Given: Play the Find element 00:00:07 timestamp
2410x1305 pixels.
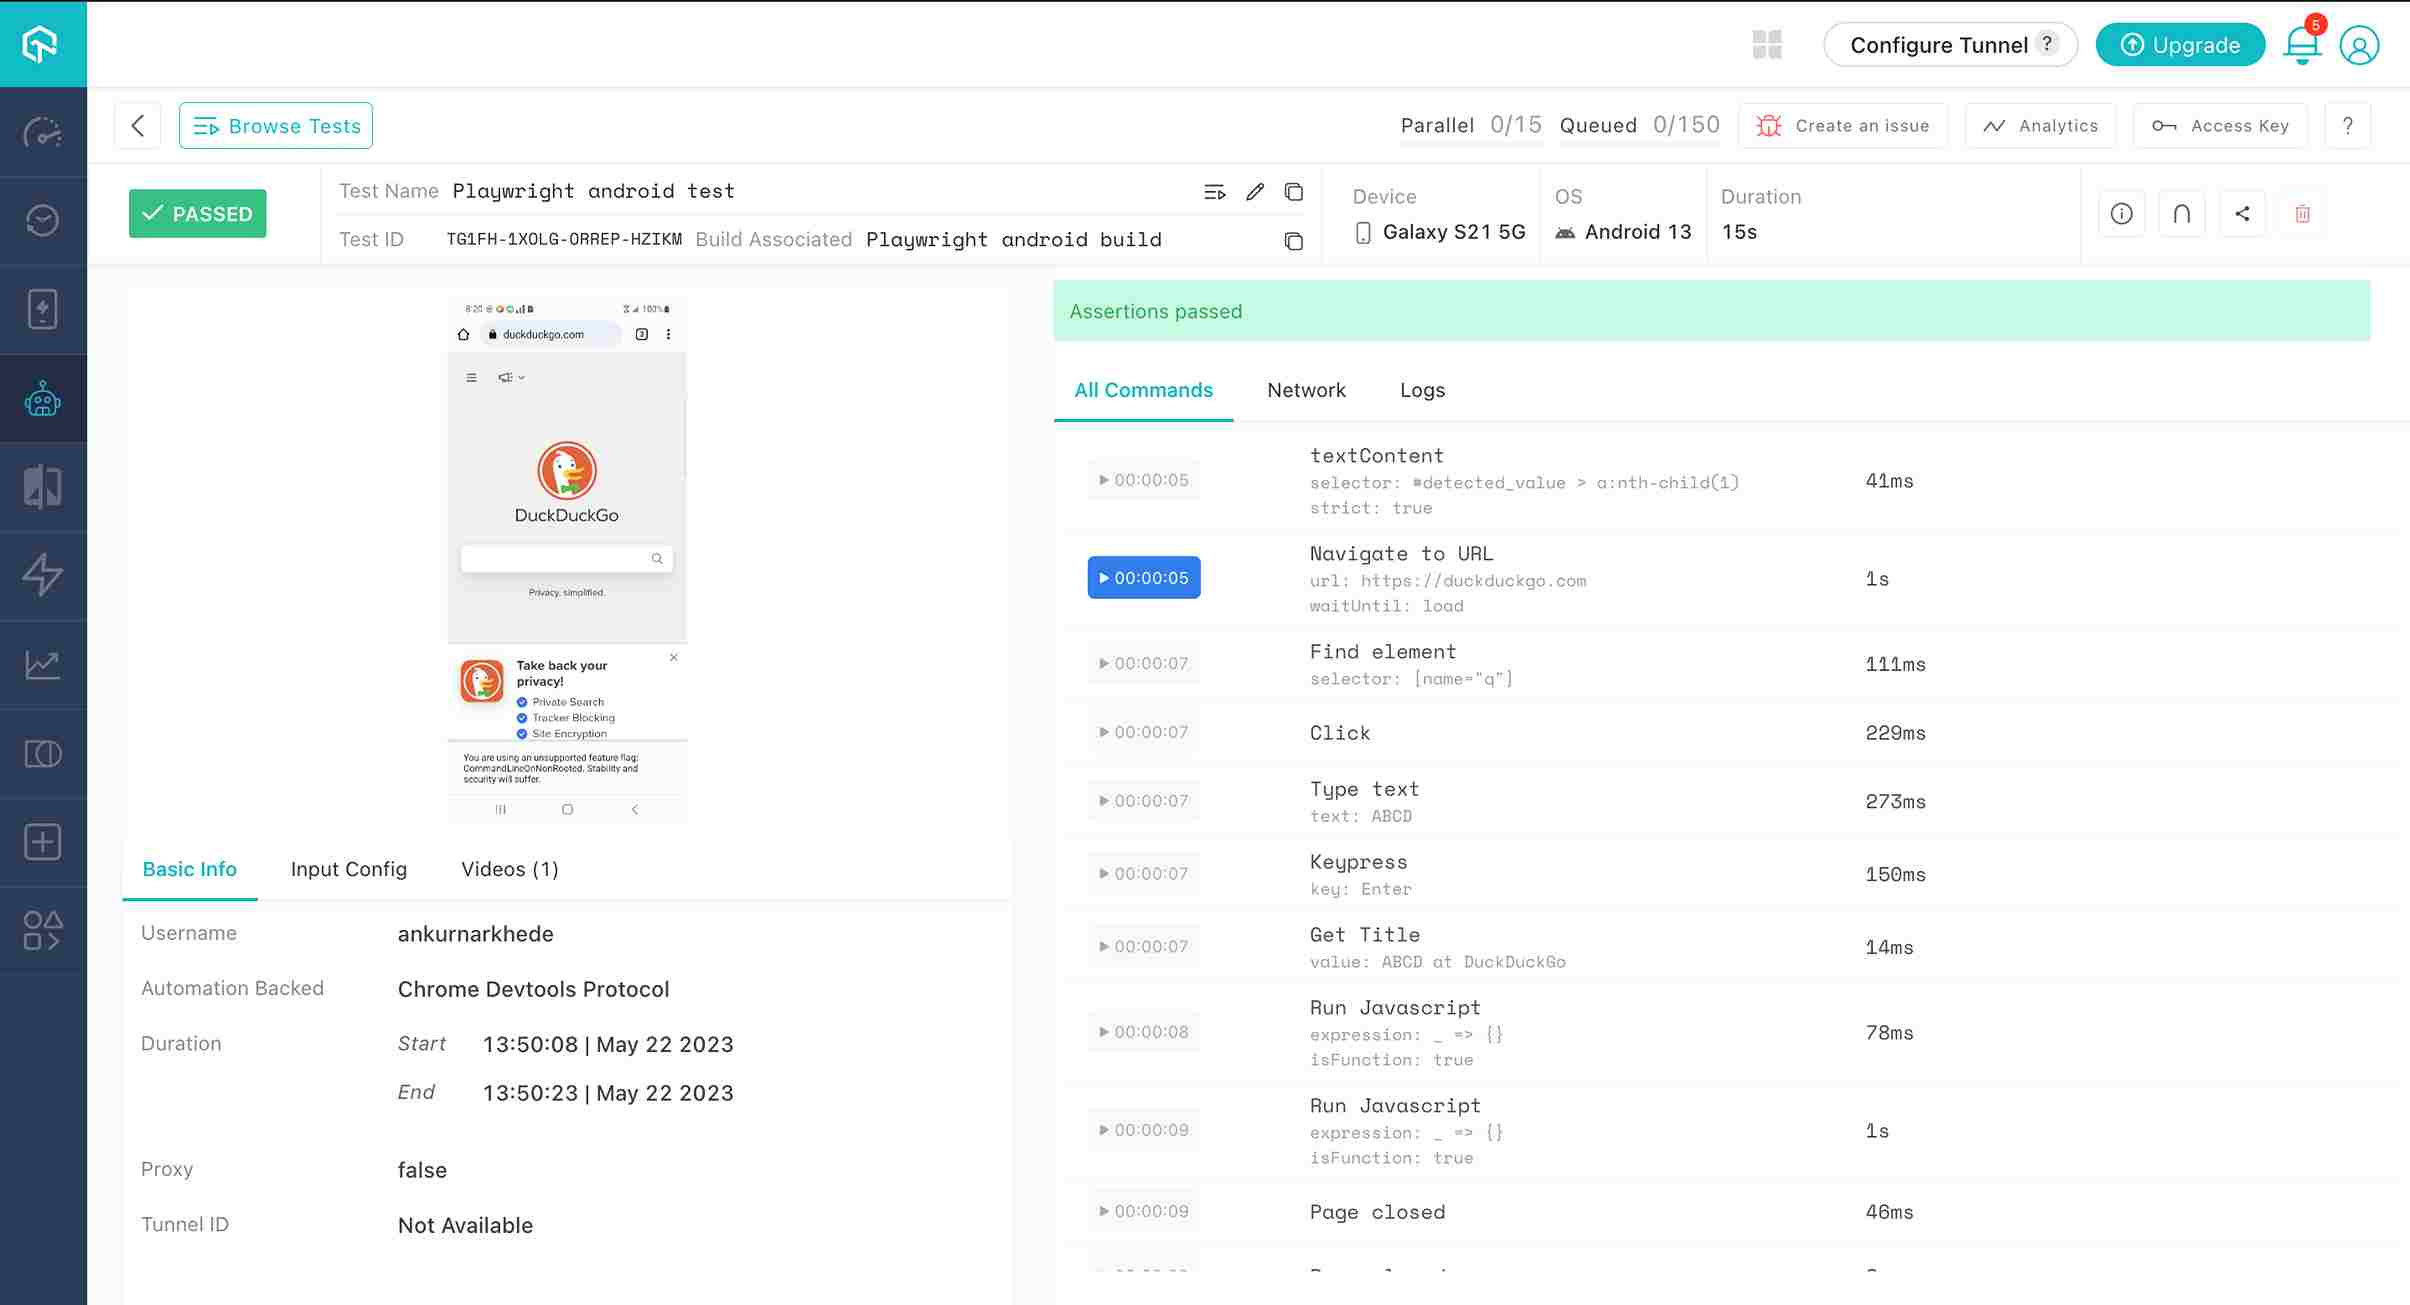Looking at the screenshot, I should [1144, 663].
